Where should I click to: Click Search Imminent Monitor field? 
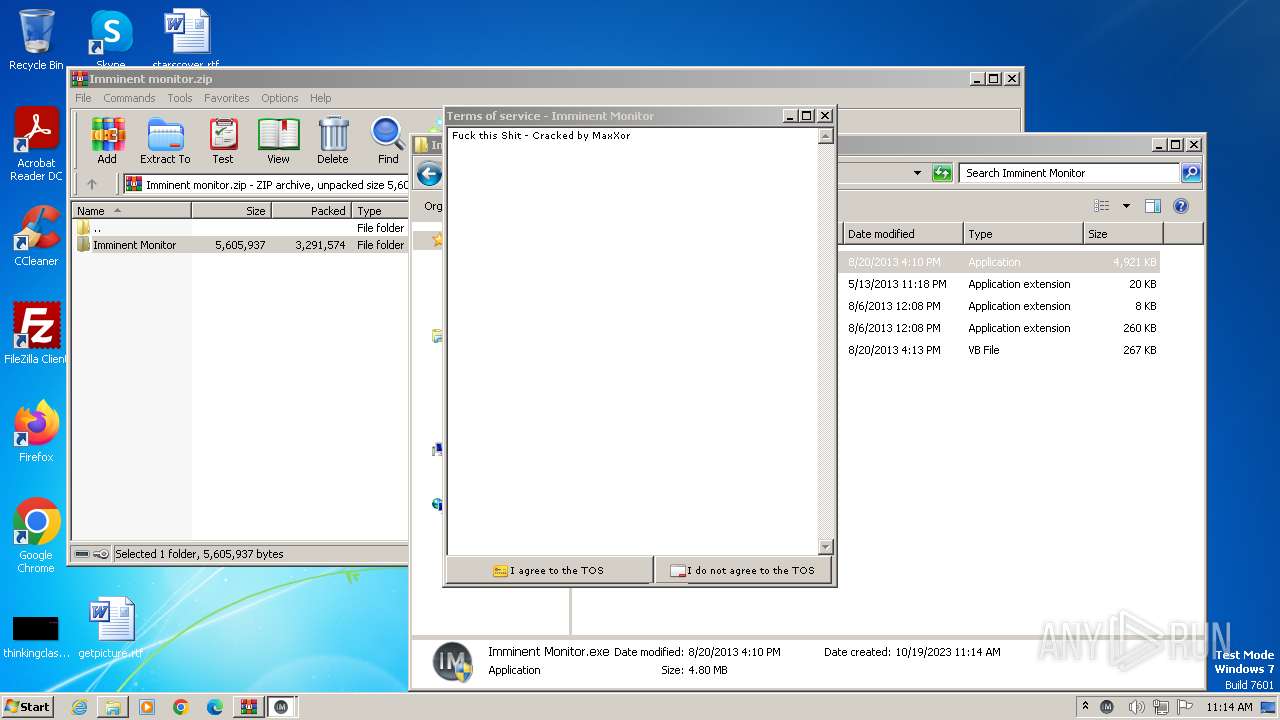click(1070, 173)
